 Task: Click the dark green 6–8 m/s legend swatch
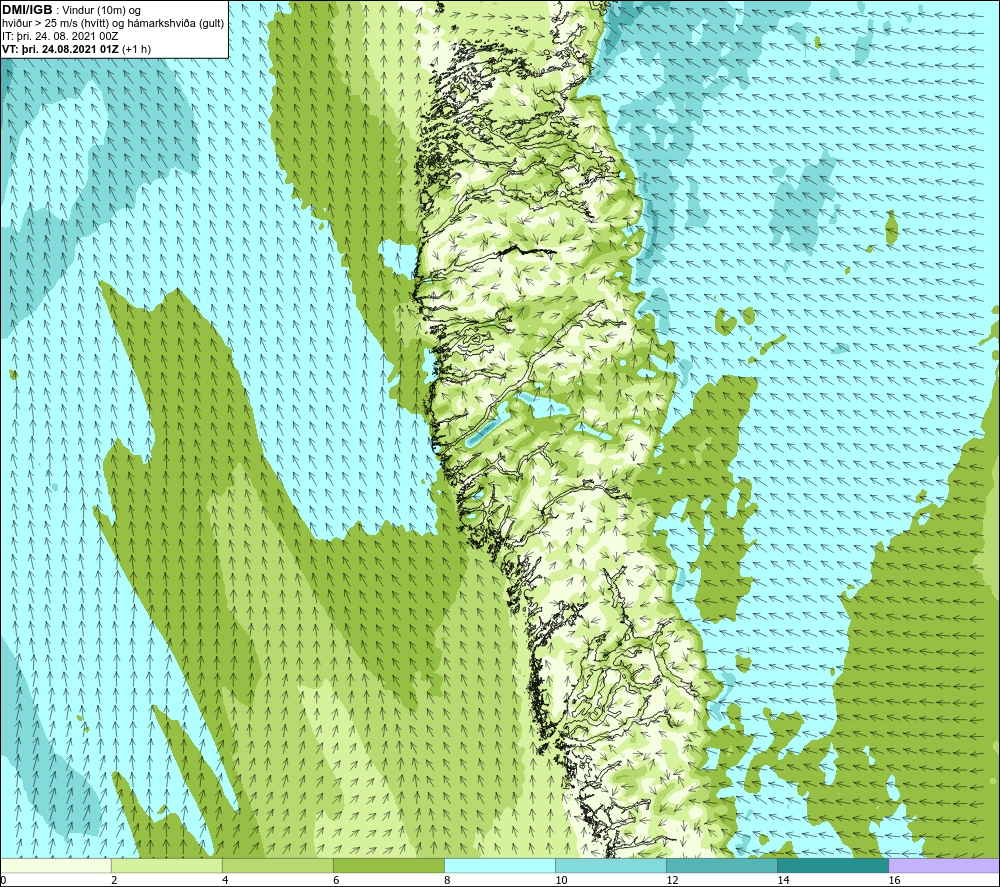click(x=389, y=865)
